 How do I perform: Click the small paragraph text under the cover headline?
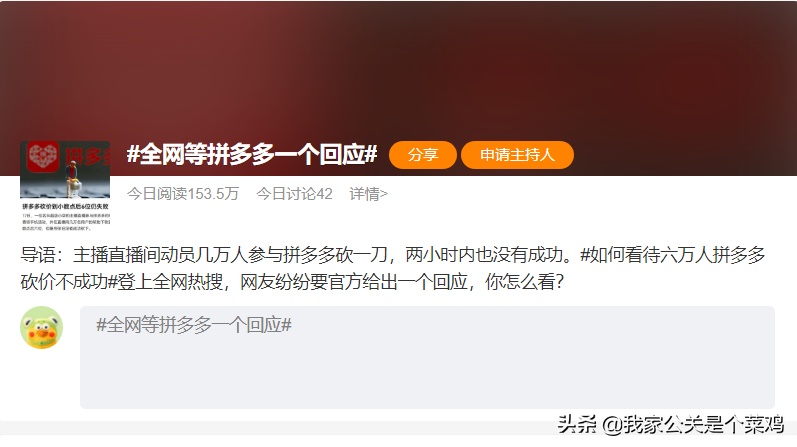[x=66, y=222]
